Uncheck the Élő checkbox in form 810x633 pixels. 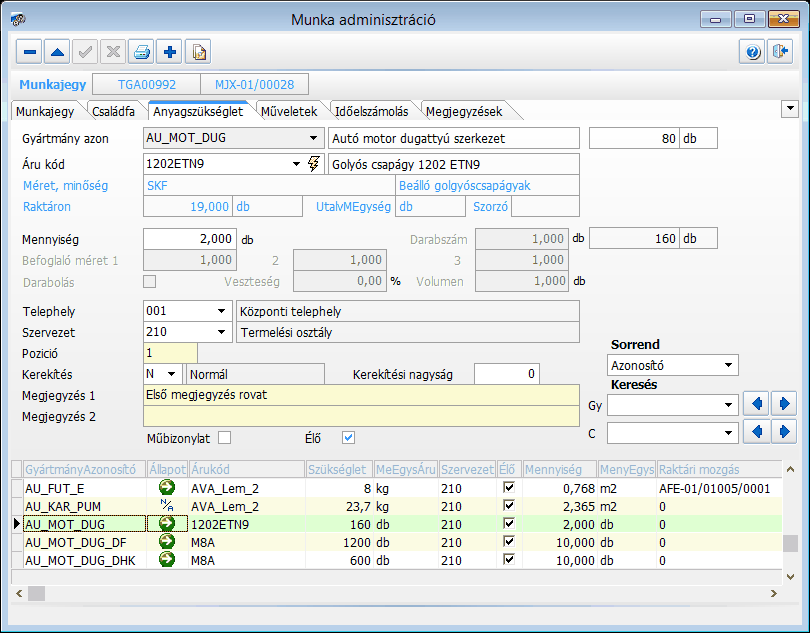pyautogui.click(x=348, y=438)
